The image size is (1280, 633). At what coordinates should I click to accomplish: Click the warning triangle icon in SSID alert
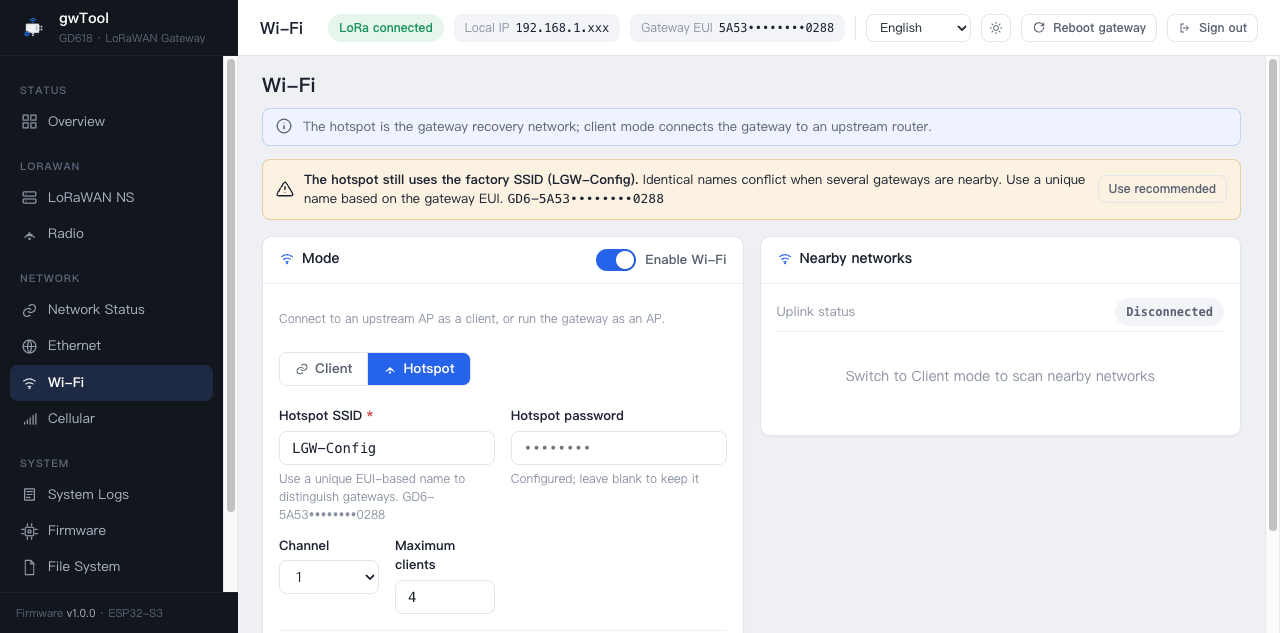point(285,189)
